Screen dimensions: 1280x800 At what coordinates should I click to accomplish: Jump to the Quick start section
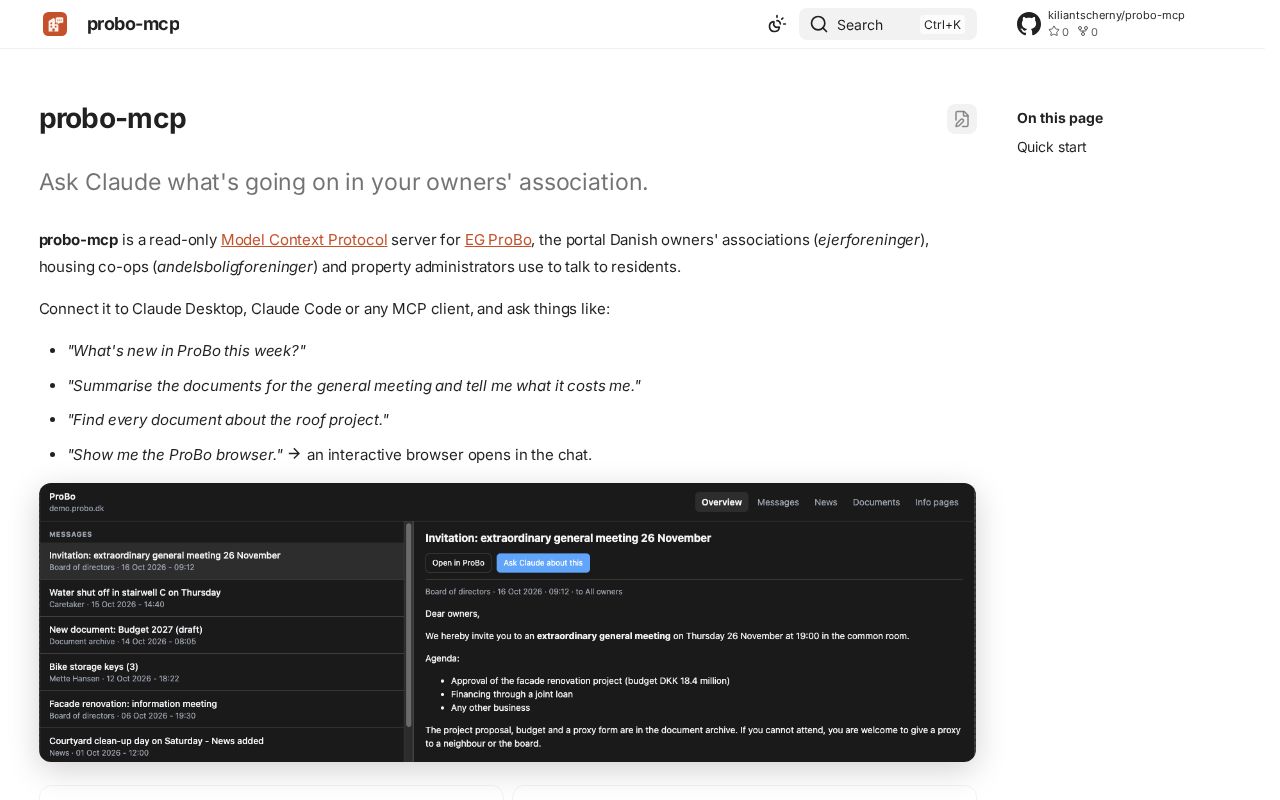(x=1051, y=147)
